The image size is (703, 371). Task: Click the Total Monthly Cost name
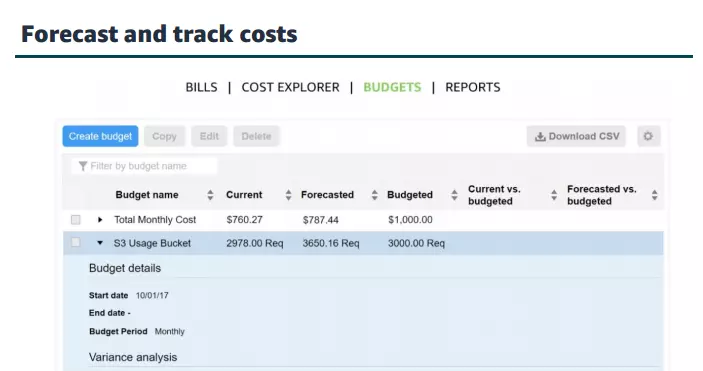pos(155,220)
